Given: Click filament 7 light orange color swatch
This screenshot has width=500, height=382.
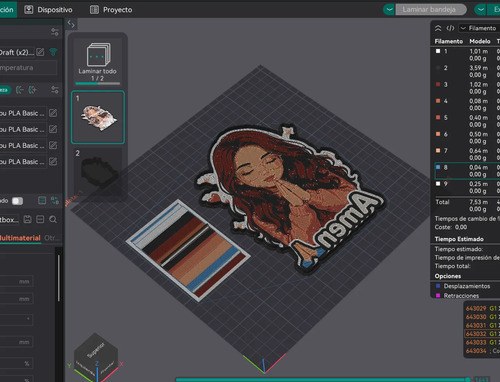Looking at the screenshot, I should [x=438, y=151].
